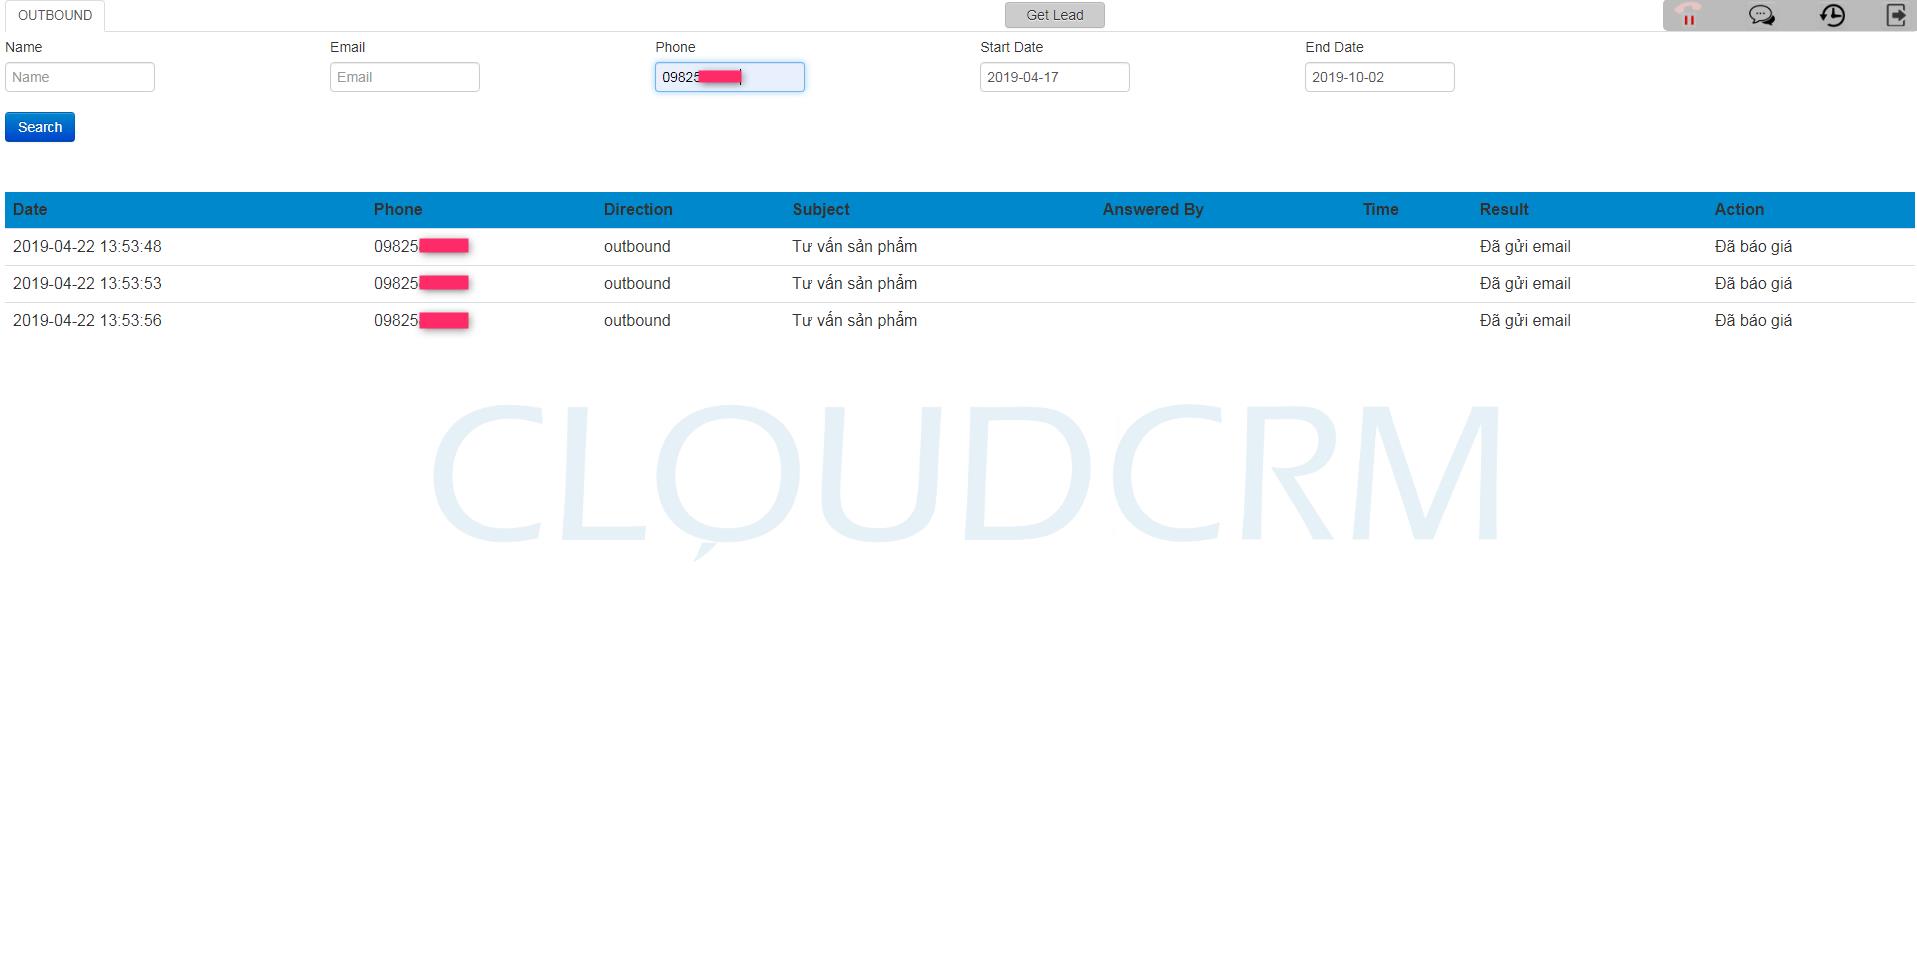Click 'Đã báo giá' in 13:53:56 row
The width and height of the screenshot is (1917, 966).
1753,320
